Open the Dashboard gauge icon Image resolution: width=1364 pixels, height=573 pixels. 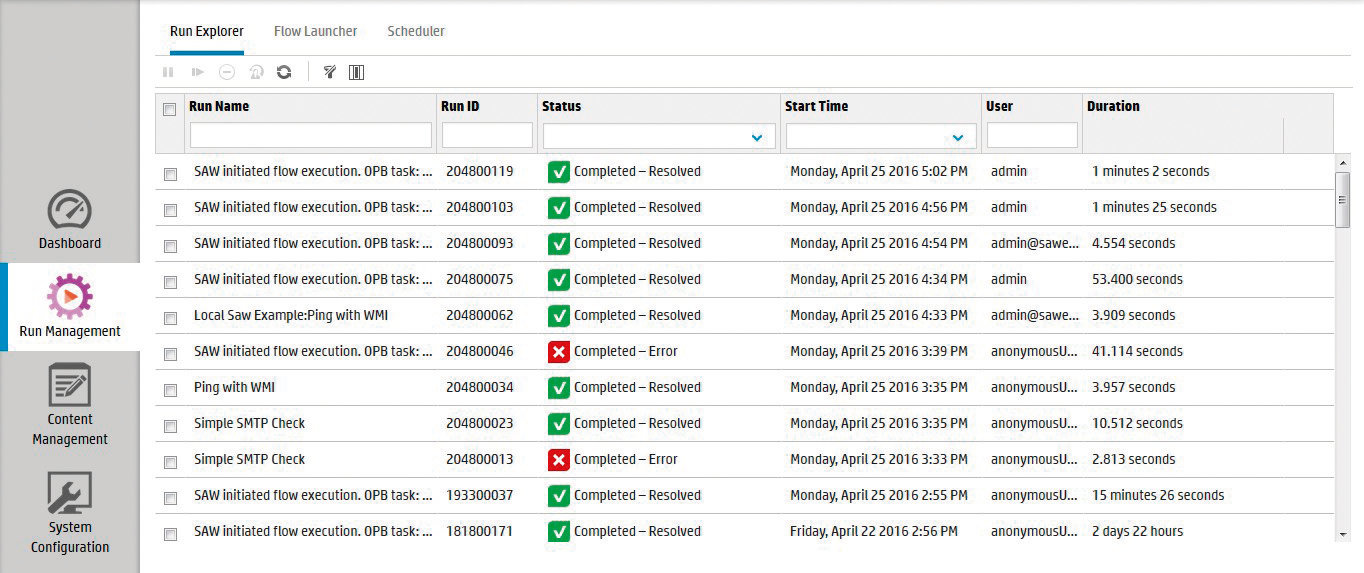click(x=70, y=210)
